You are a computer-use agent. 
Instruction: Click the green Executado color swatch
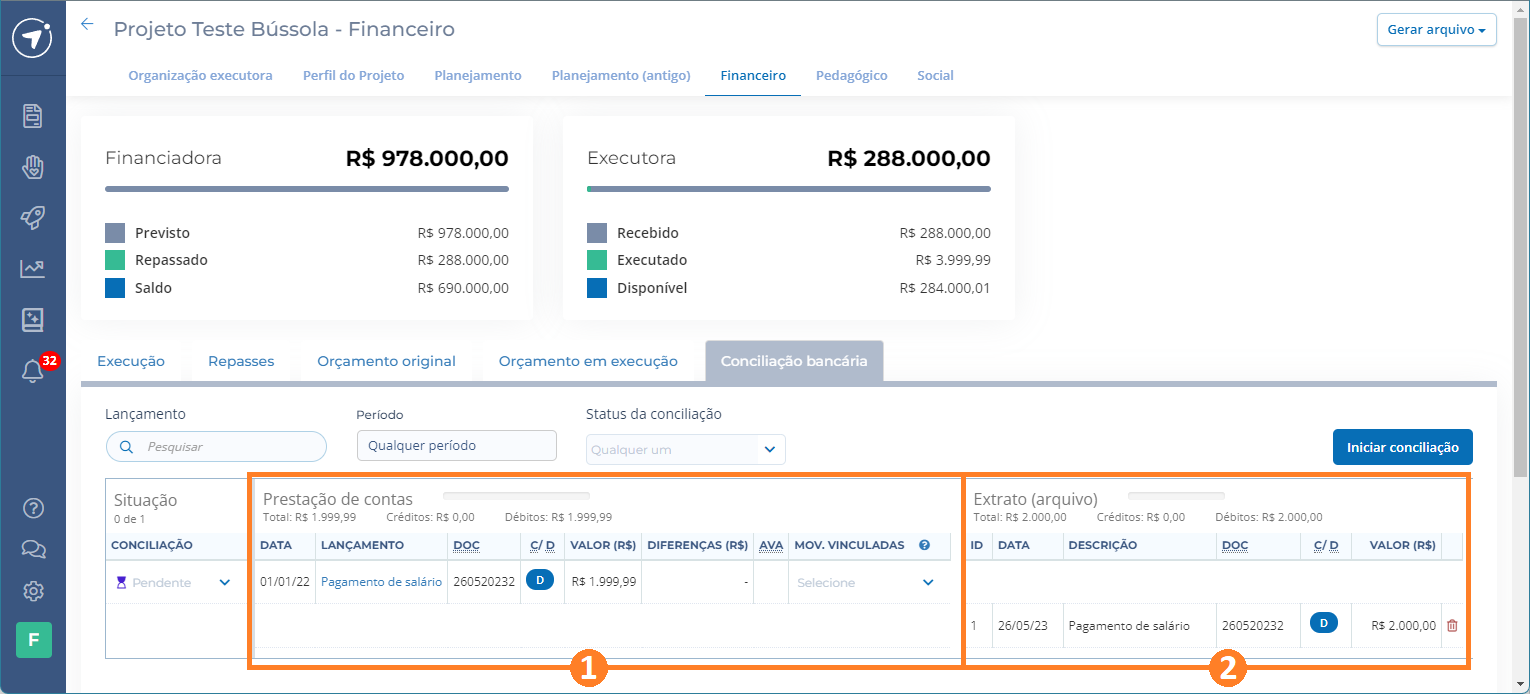(x=597, y=260)
